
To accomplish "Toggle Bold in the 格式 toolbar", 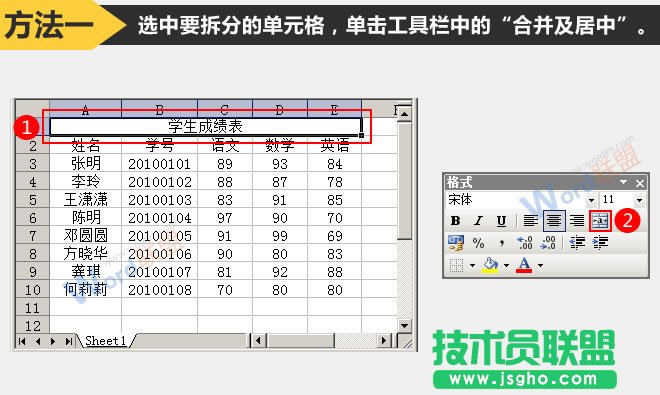I will (455, 221).
